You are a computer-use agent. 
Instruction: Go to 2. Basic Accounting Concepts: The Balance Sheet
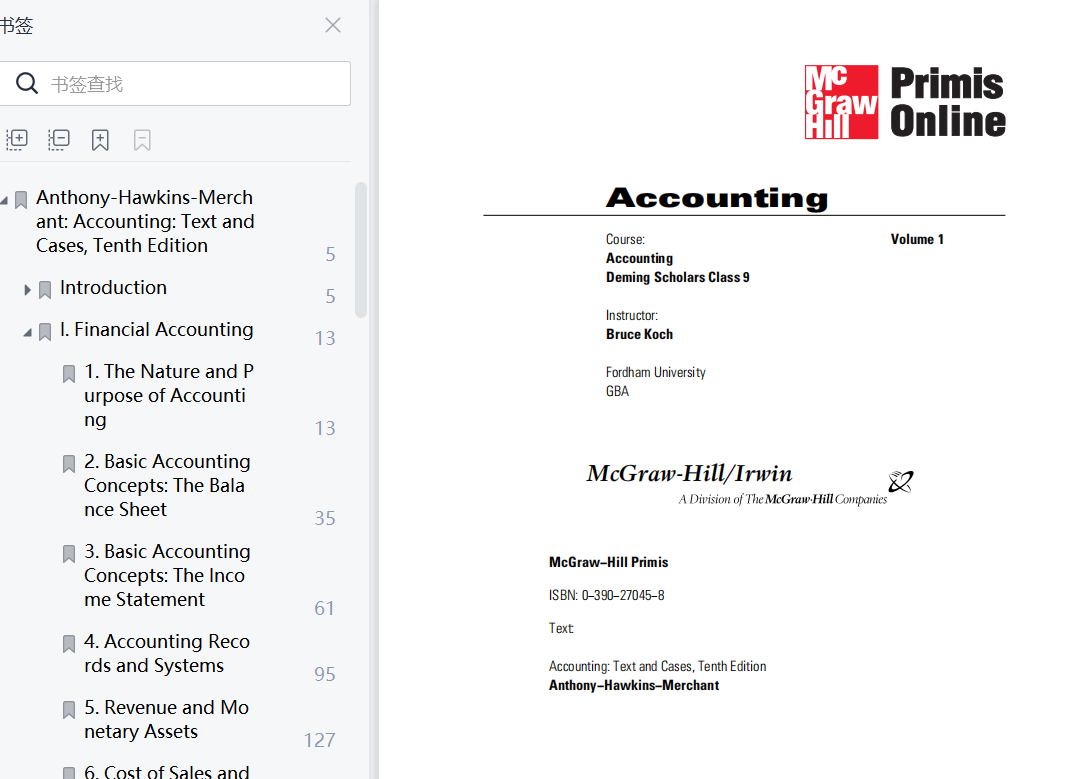[167, 485]
